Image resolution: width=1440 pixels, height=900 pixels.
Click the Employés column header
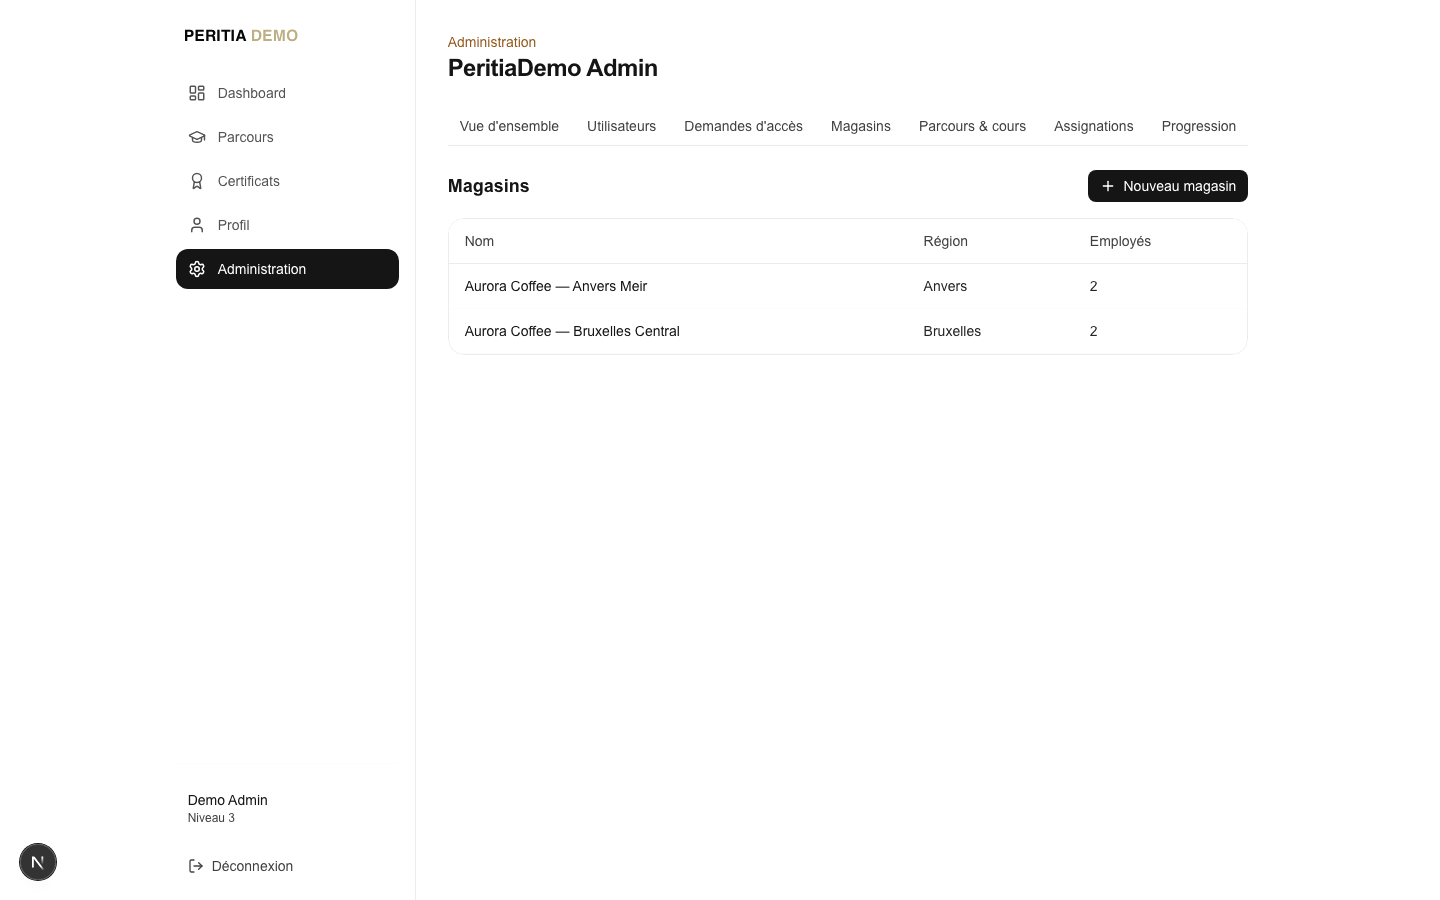(1120, 241)
